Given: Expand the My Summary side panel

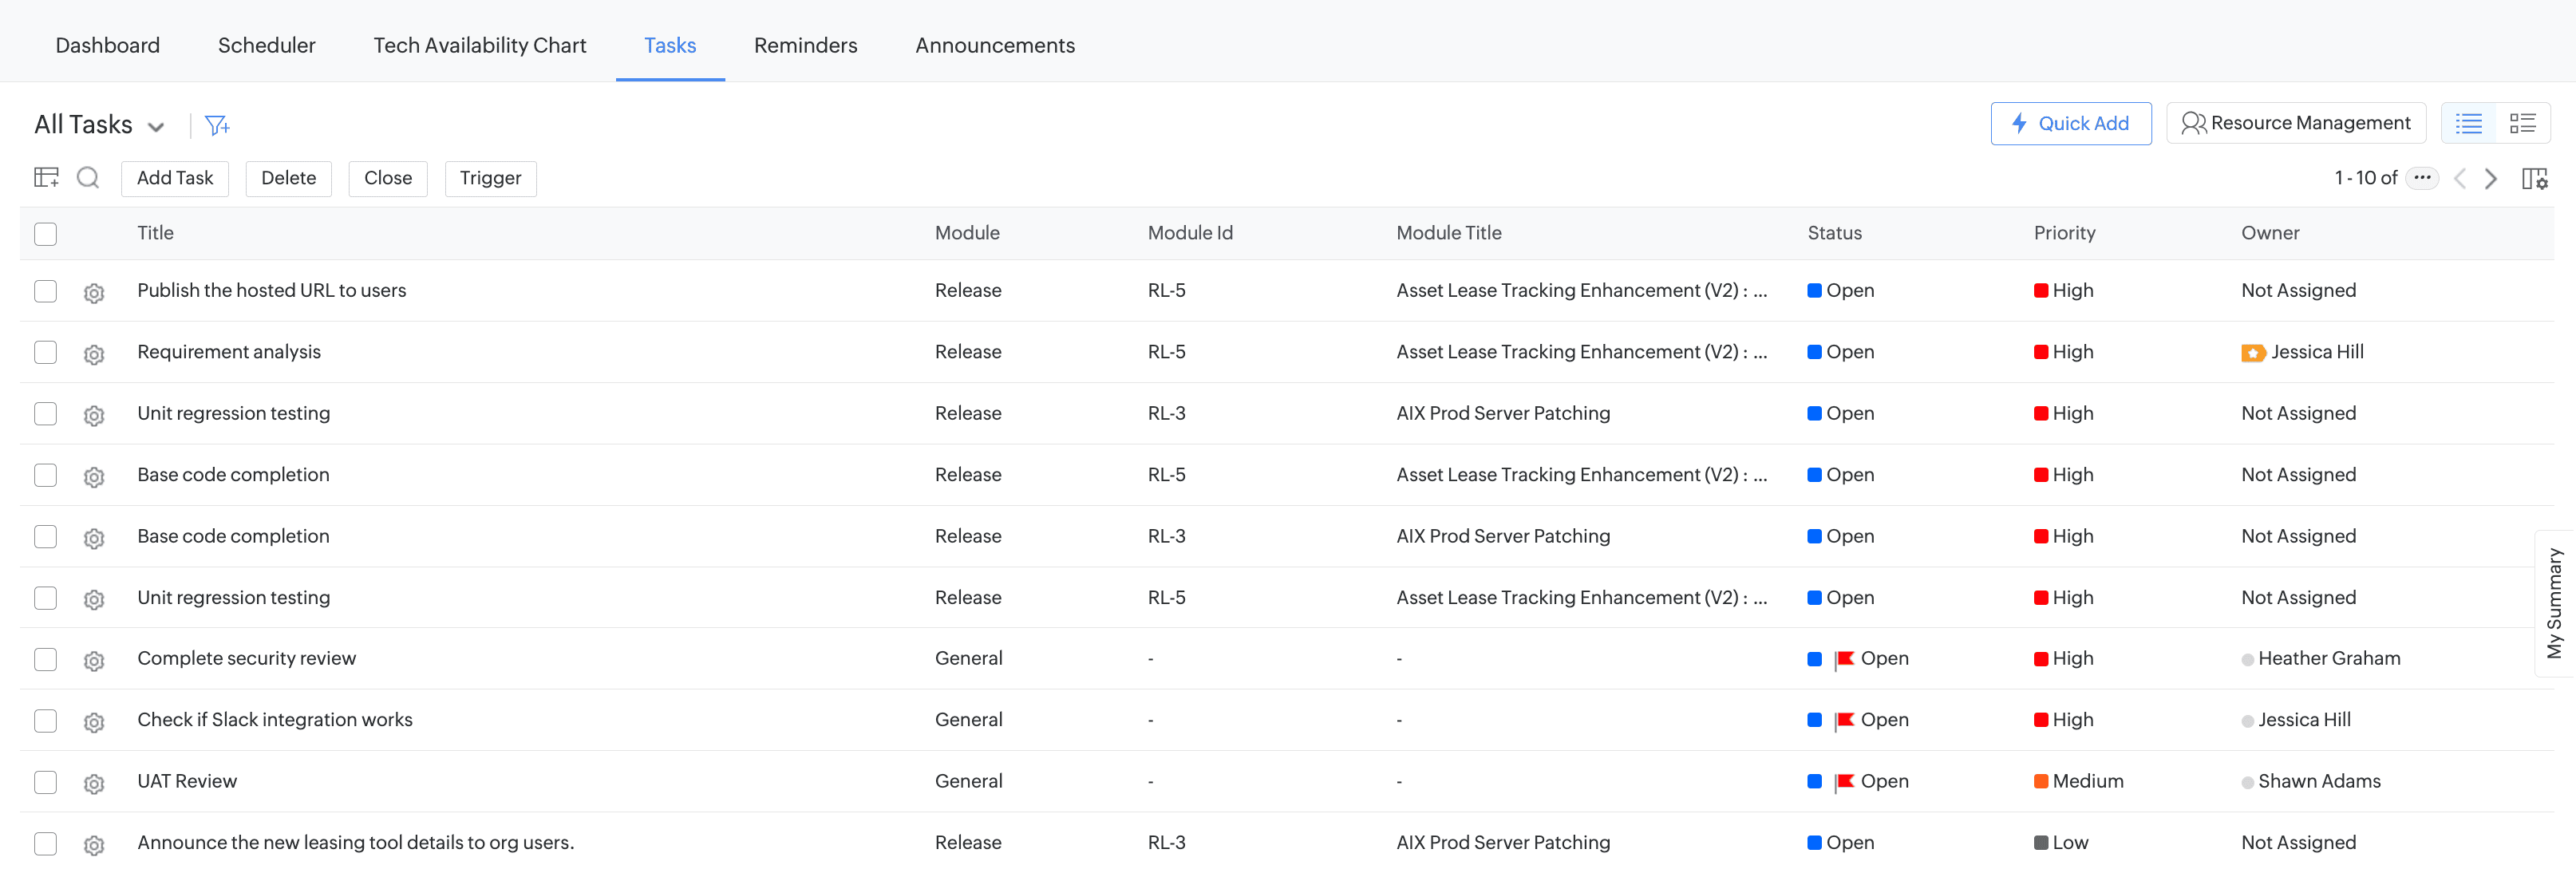Looking at the screenshot, I should pyautogui.click(x=2554, y=603).
